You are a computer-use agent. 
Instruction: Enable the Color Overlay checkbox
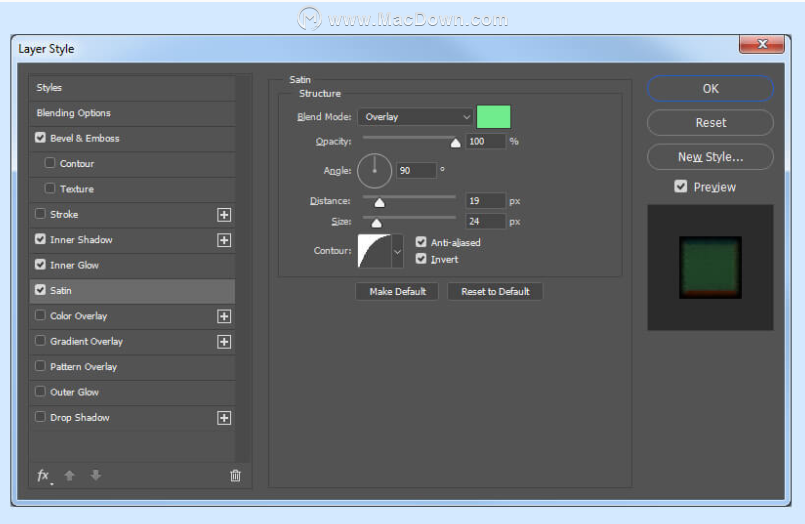point(40,315)
